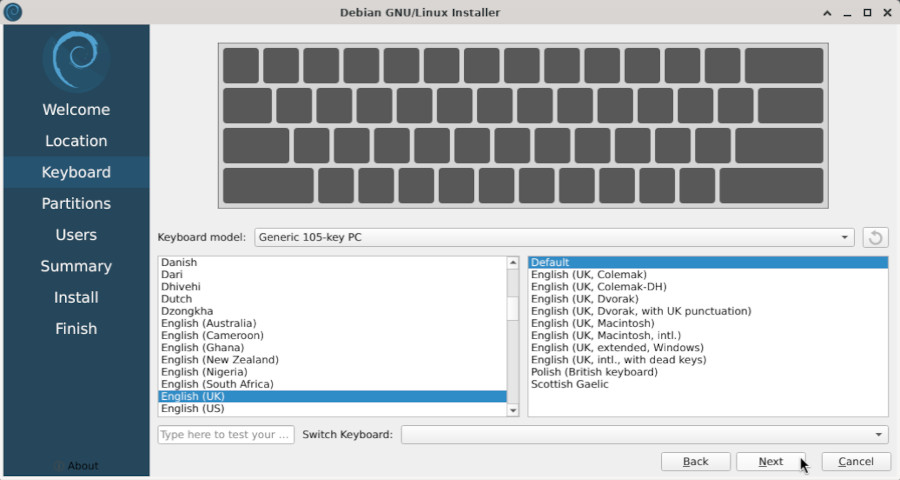Screen dimensions: 900x480
Task: Select English (UK, Dvorak) variant
Action: [708, 299]
